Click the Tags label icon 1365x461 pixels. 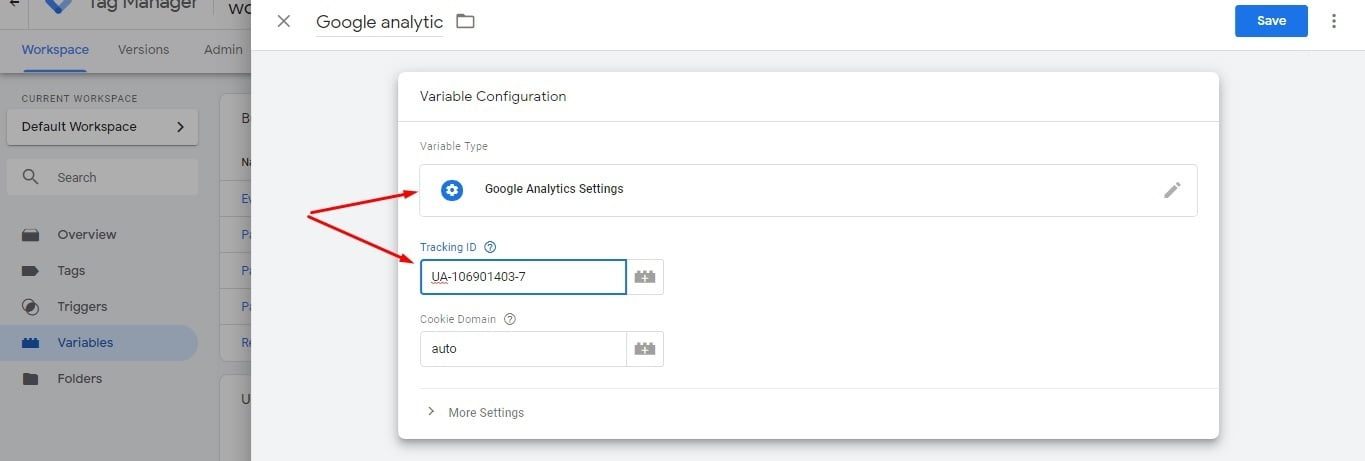(x=30, y=271)
